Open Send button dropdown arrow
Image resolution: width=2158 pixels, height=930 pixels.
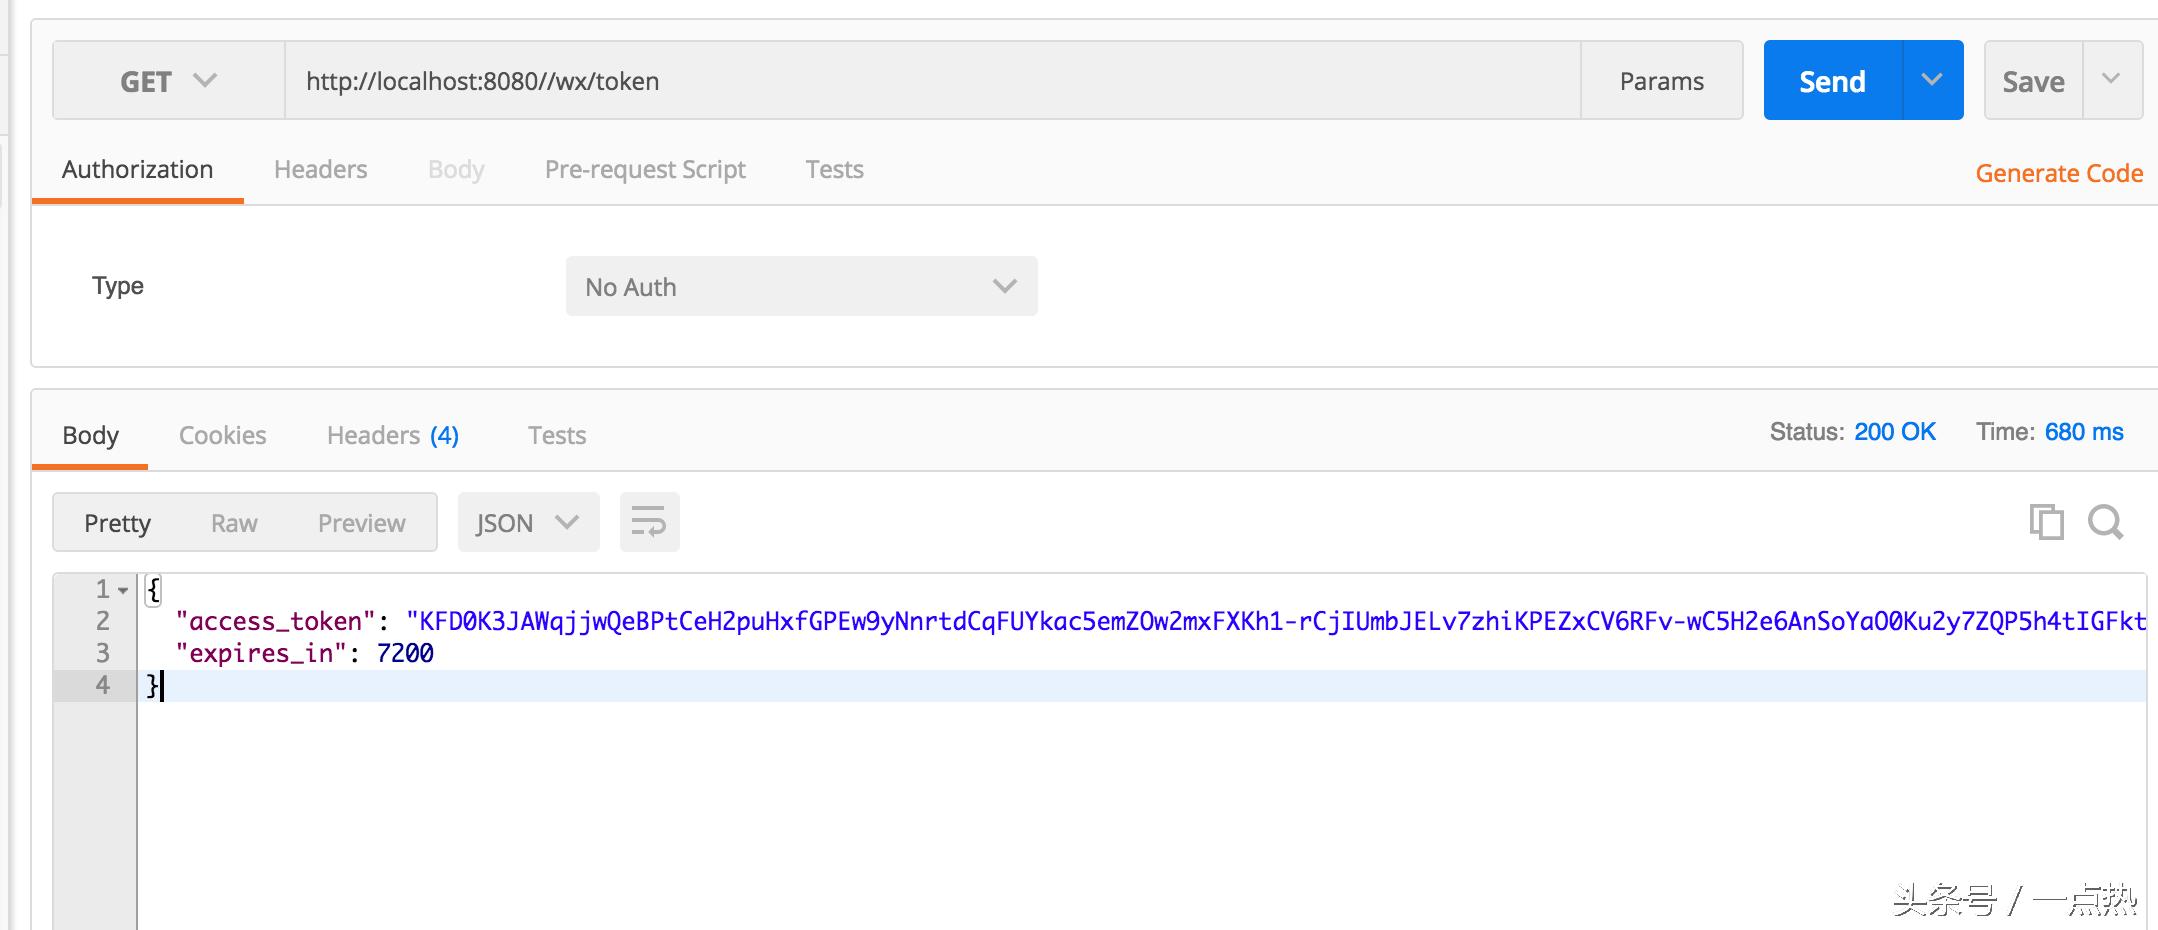(x=1931, y=80)
